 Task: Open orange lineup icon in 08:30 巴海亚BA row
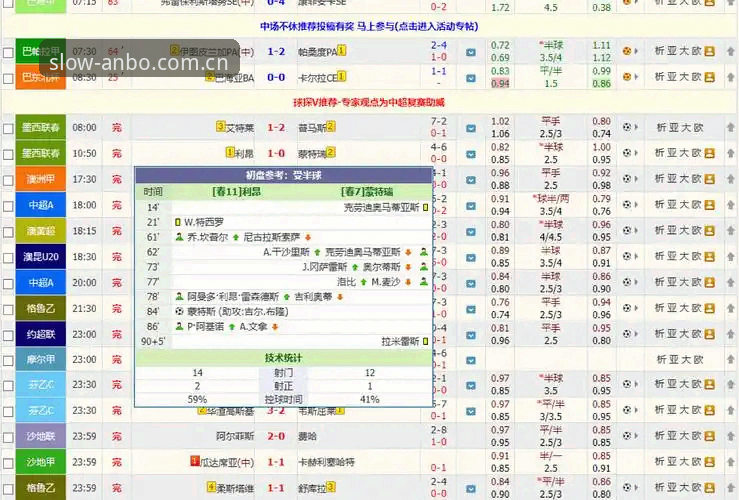coord(710,77)
